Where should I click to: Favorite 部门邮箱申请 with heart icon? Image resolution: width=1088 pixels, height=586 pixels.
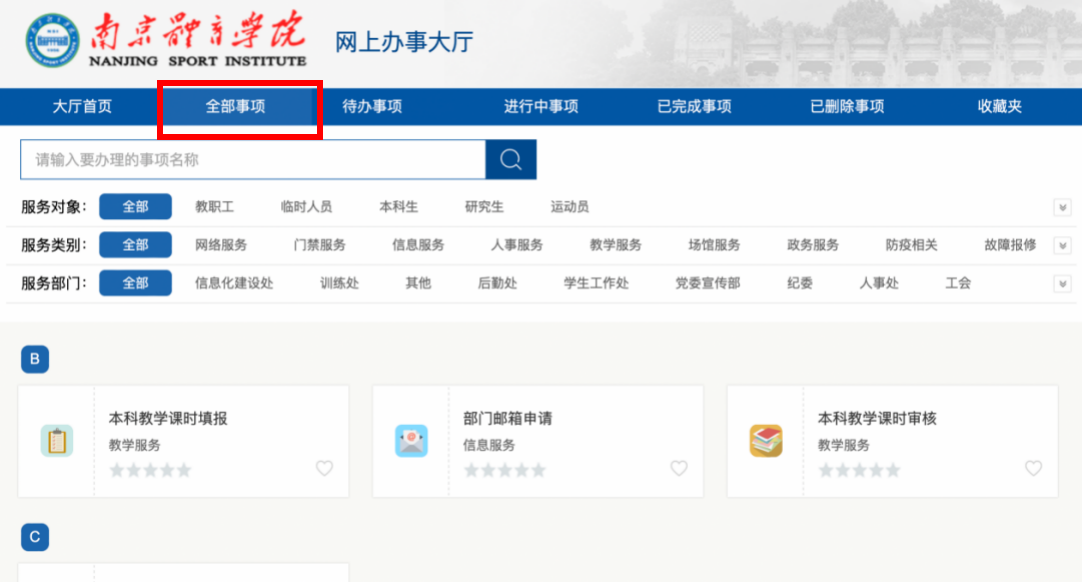(679, 468)
